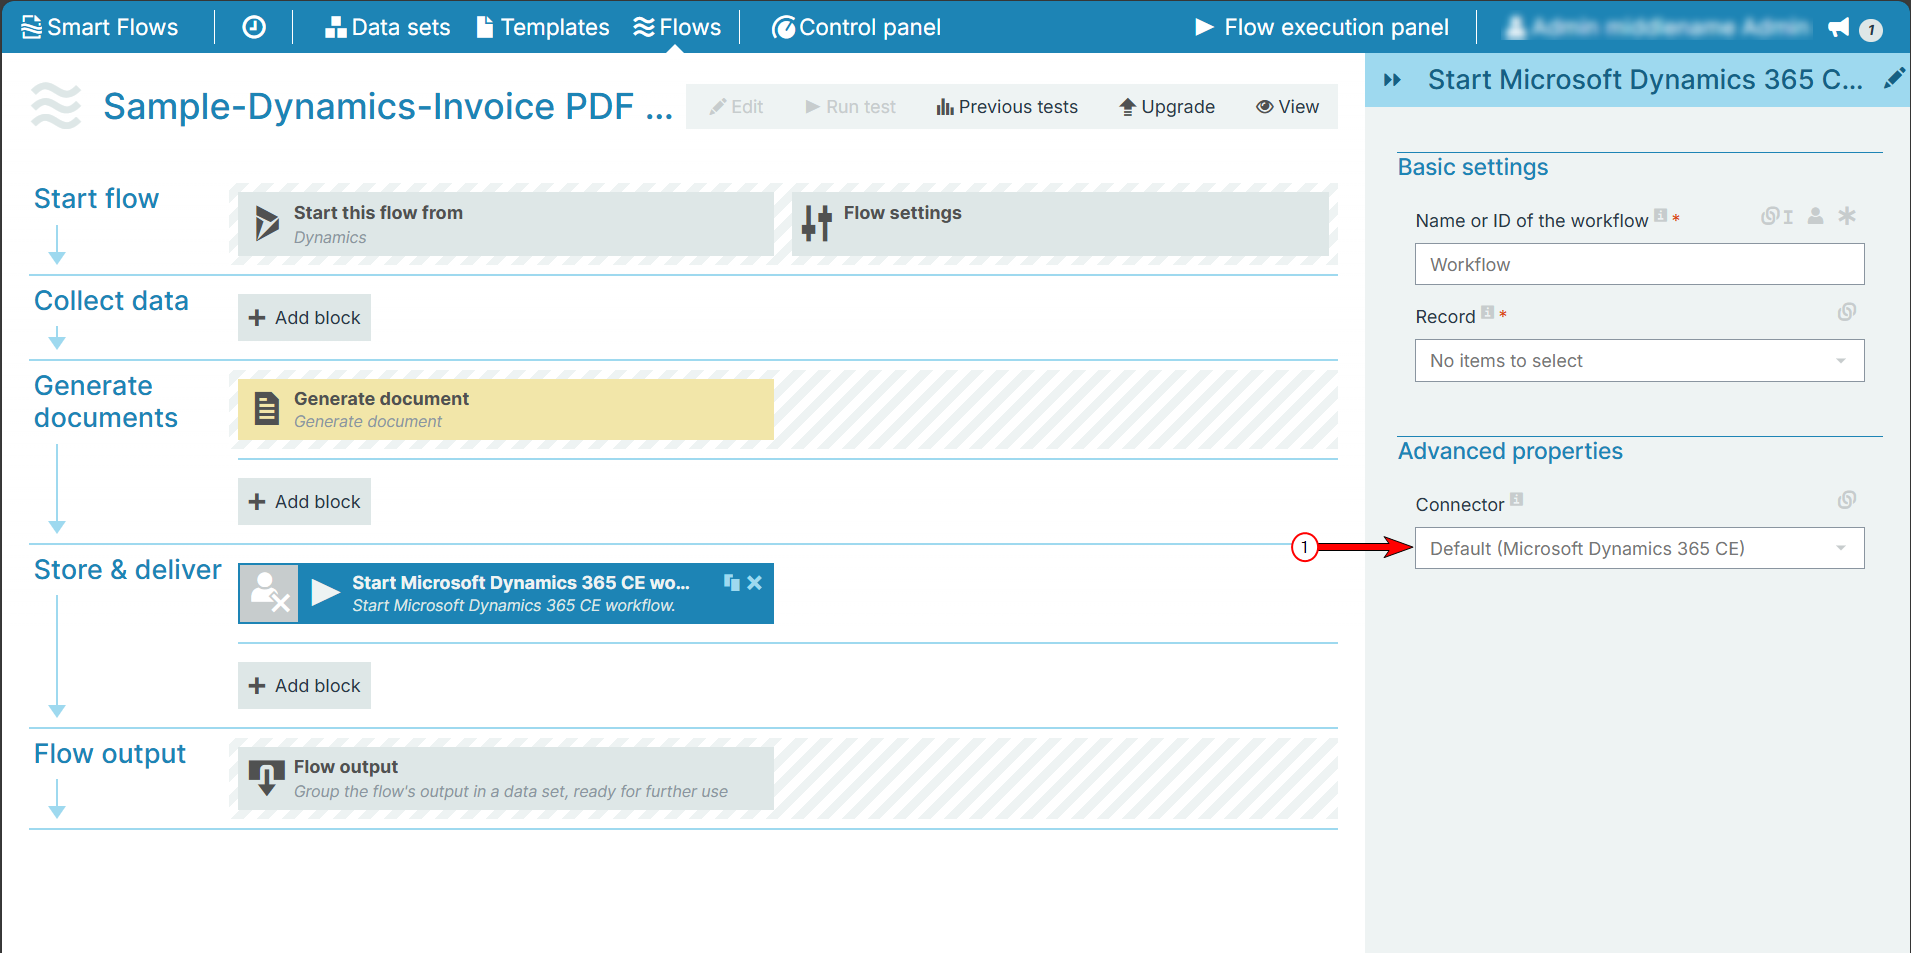Image resolution: width=1911 pixels, height=953 pixels.
Task: Focus the Workflow name input field
Action: coord(1640,264)
